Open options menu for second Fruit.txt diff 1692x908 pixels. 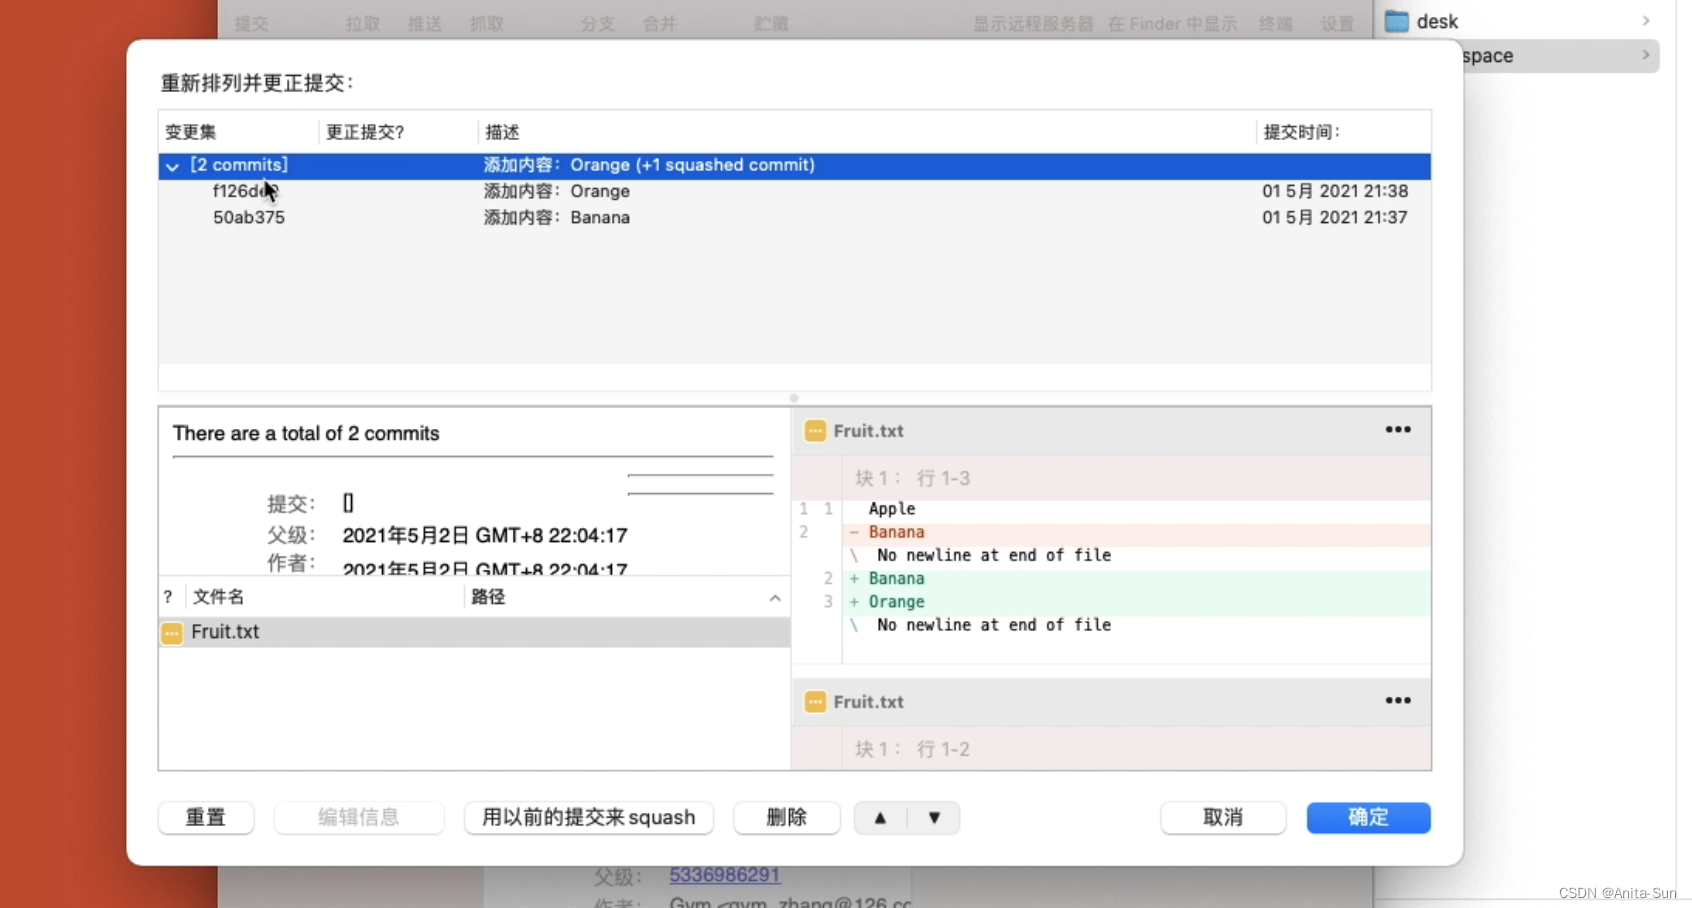[1397, 701]
